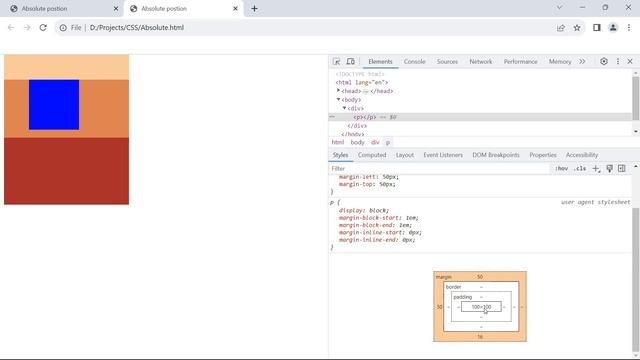
Task: Open the Event Listeners tab
Action: coord(443,155)
